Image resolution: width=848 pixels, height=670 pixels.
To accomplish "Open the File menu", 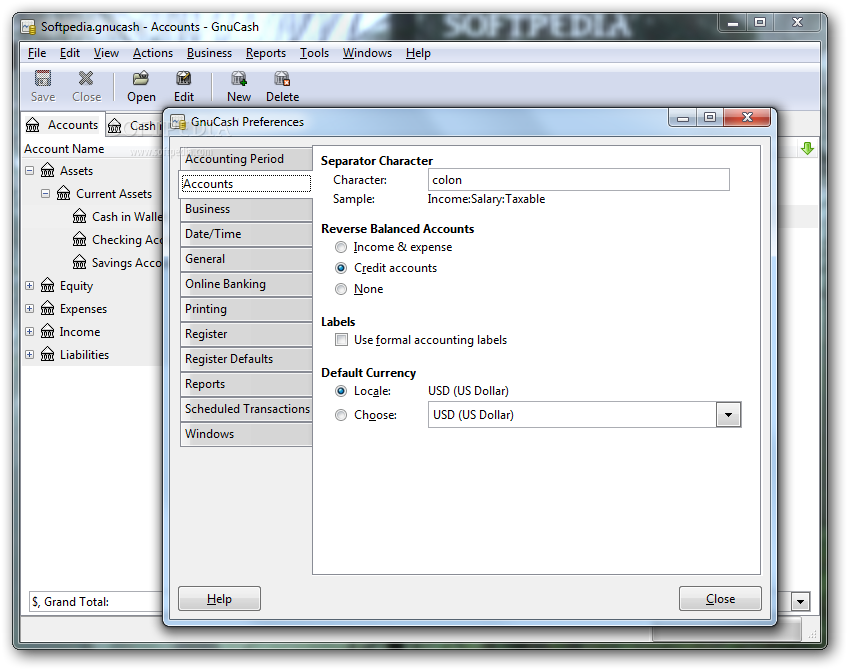I will coord(37,53).
